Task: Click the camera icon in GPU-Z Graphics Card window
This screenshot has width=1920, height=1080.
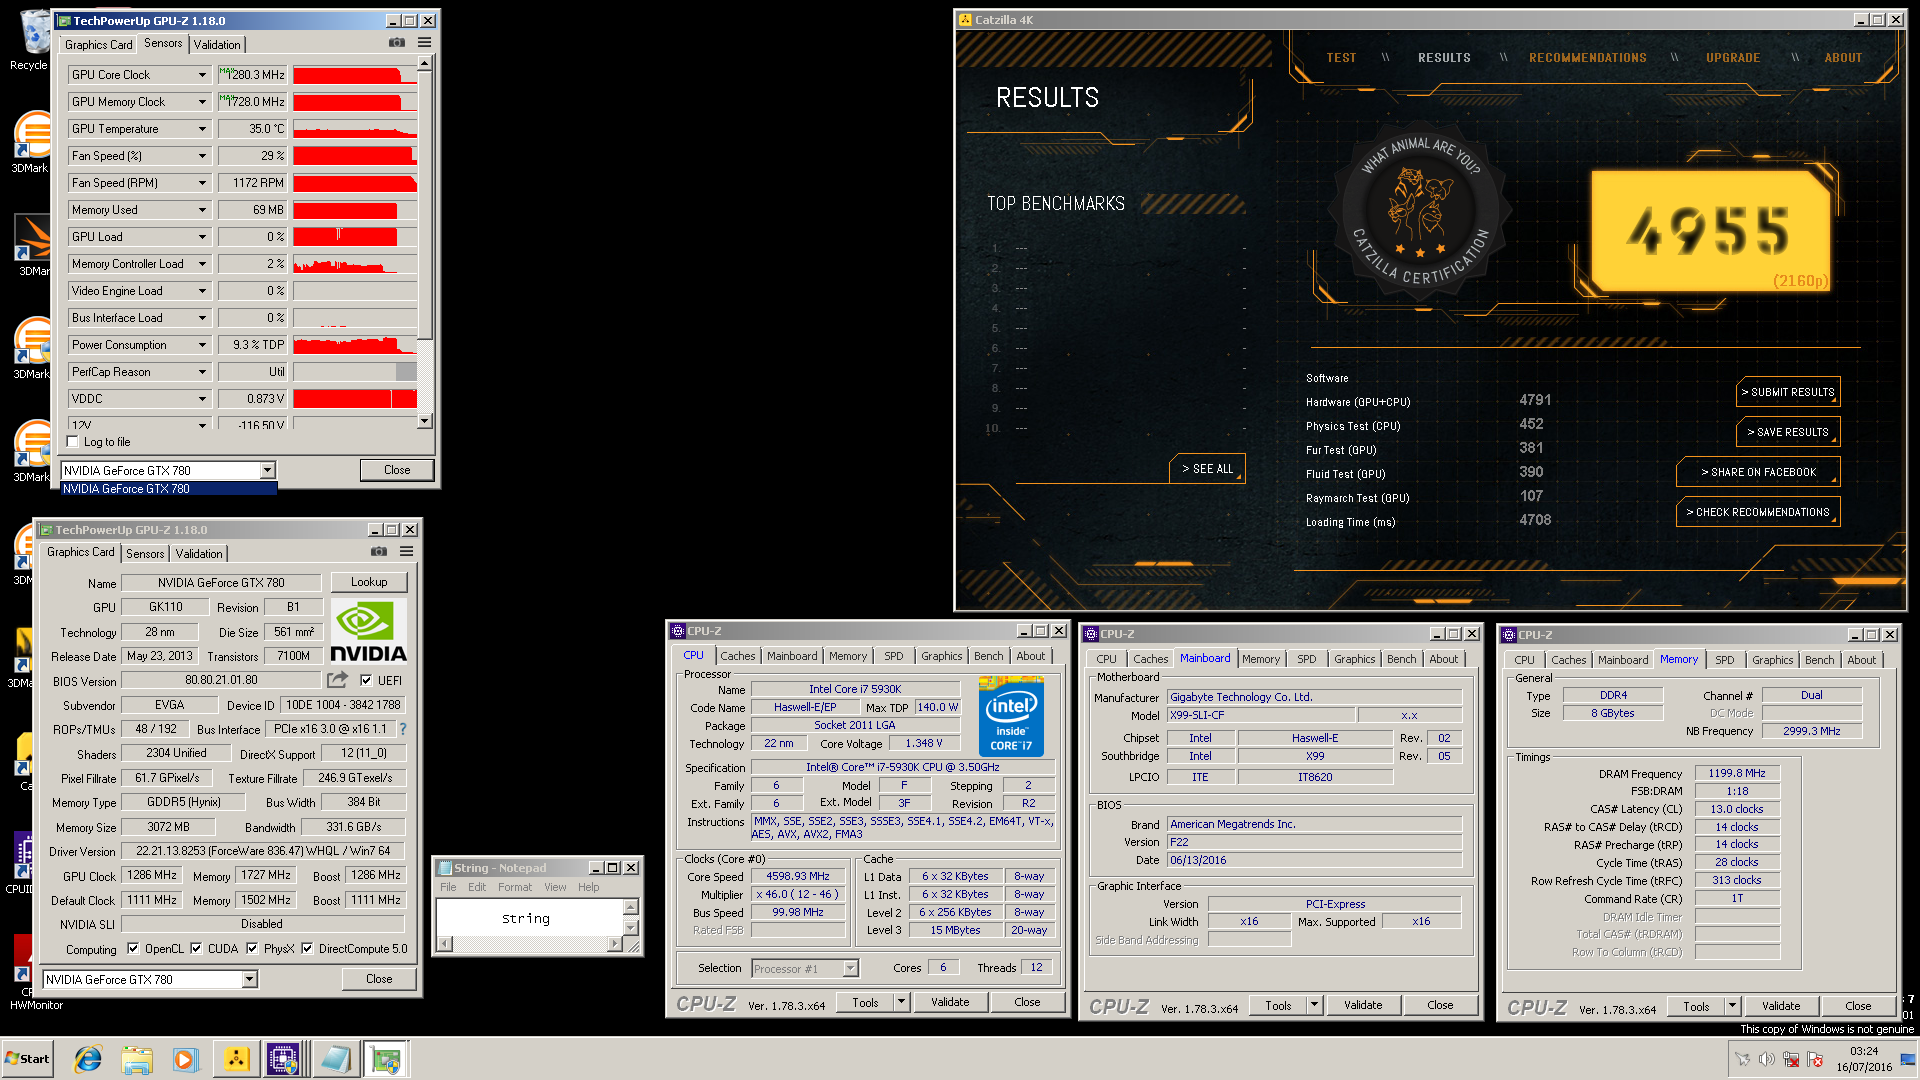Action: 379,551
